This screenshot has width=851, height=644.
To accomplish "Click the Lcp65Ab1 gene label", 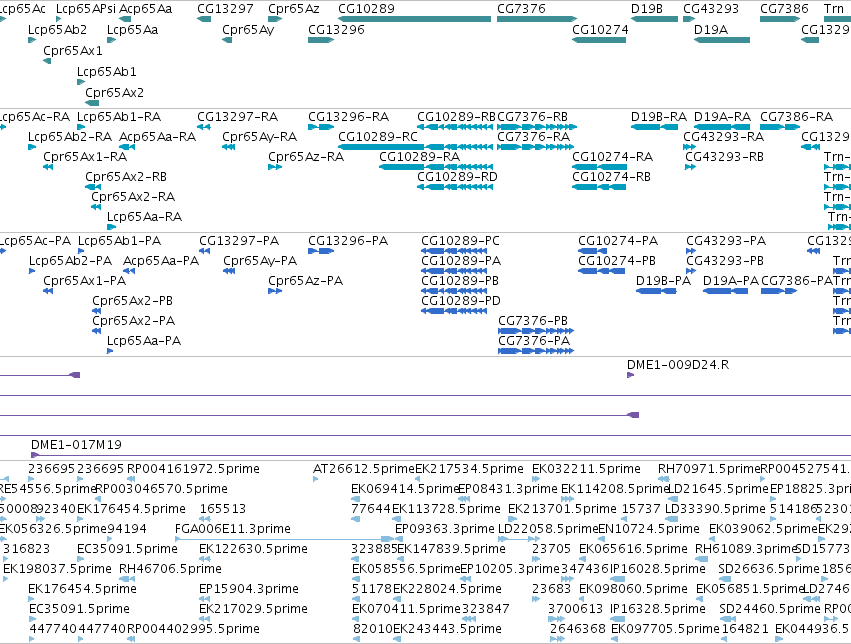I will tap(106, 72).
